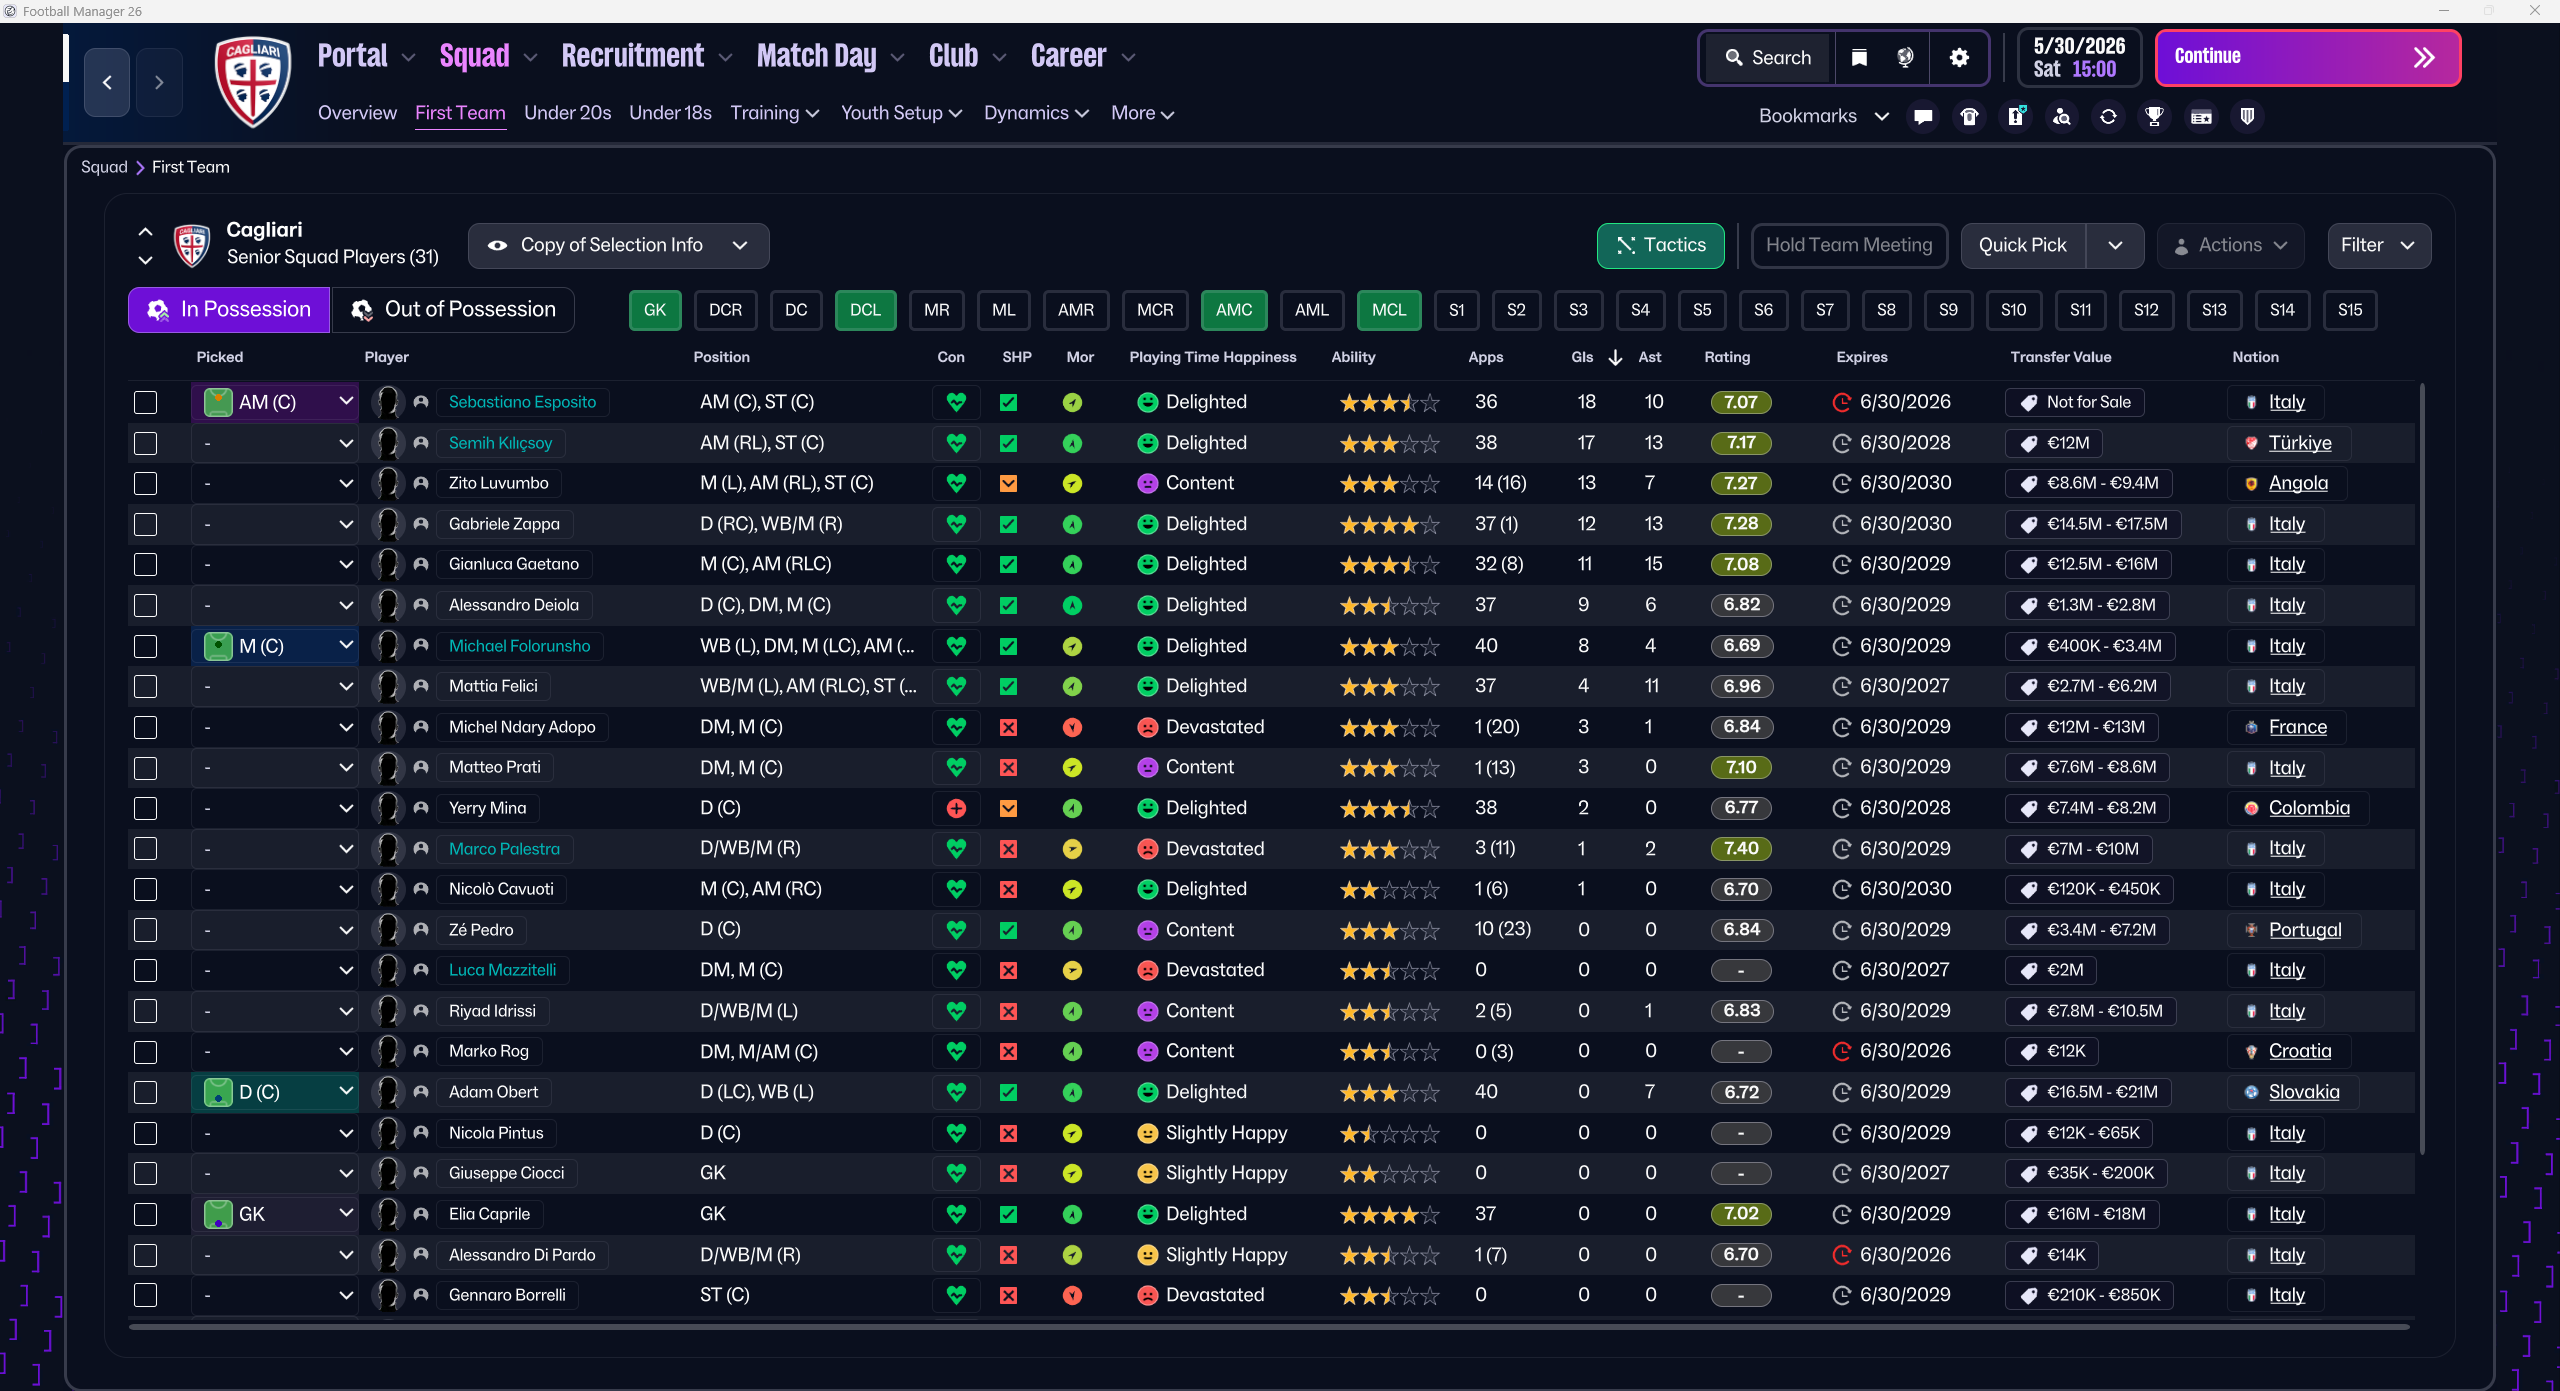The image size is (2560, 1391).
Task: Open the player search magnifier bookmark
Action: point(2061,116)
